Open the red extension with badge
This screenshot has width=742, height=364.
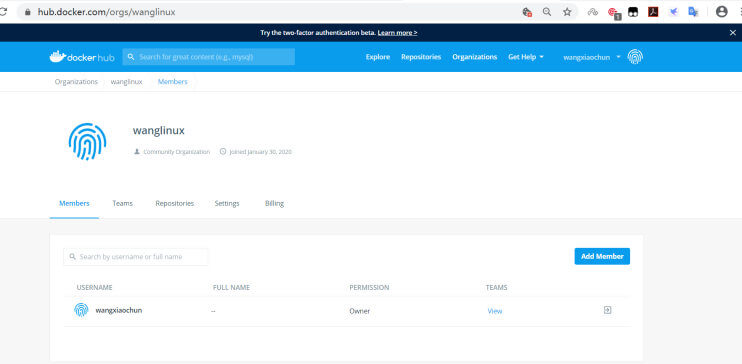614,13
